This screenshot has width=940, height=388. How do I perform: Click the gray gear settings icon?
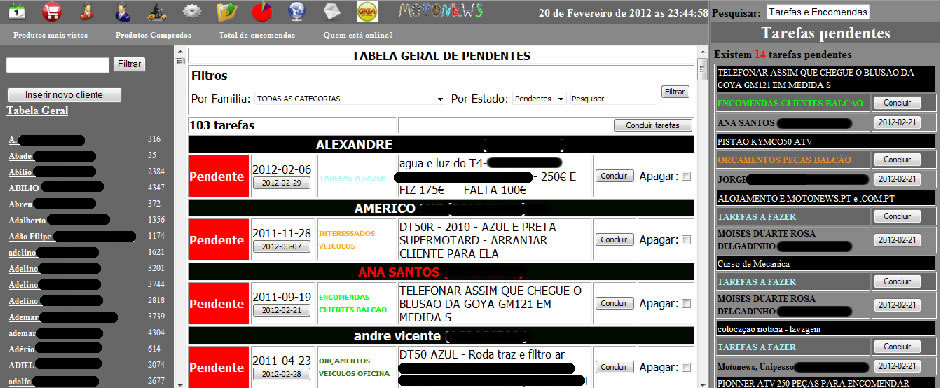coord(192,11)
